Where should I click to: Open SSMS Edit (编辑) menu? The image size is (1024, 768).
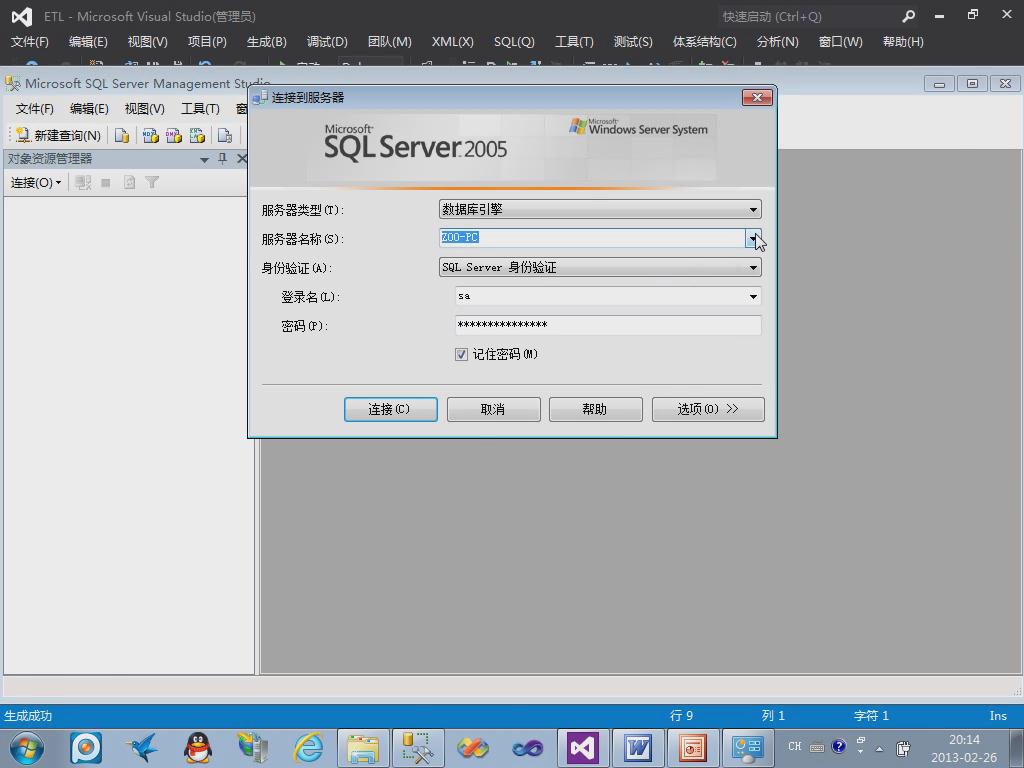click(x=89, y=108)
